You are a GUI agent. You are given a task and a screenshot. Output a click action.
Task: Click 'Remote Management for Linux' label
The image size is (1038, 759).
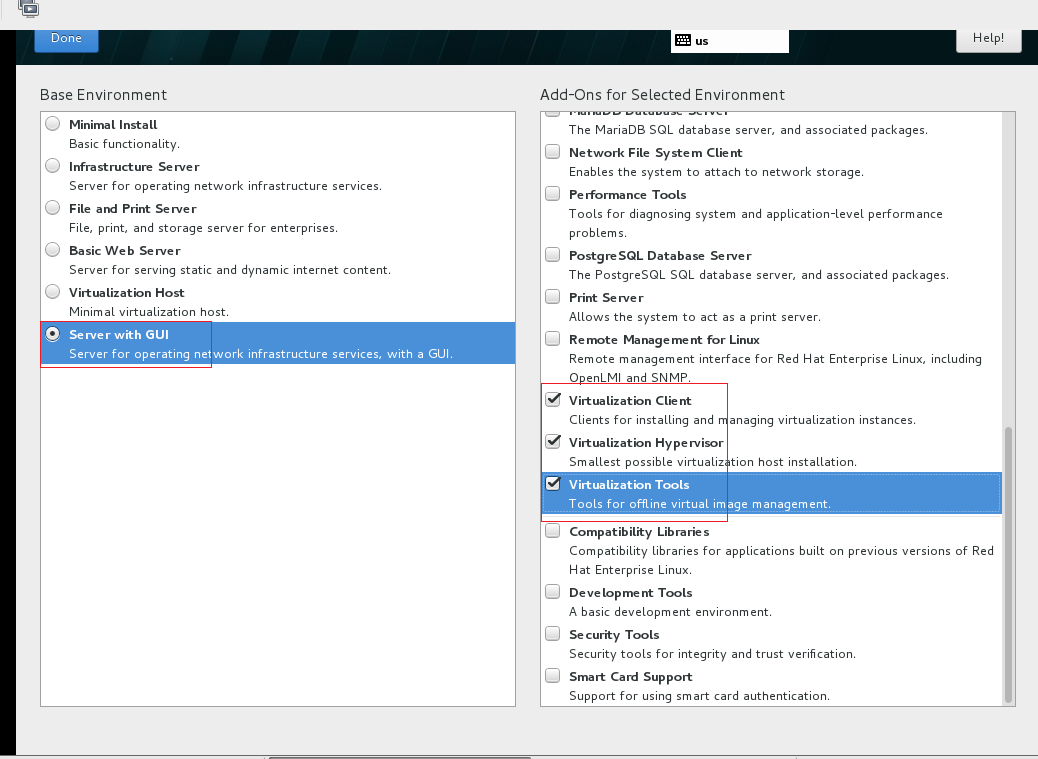coord(664,339)
